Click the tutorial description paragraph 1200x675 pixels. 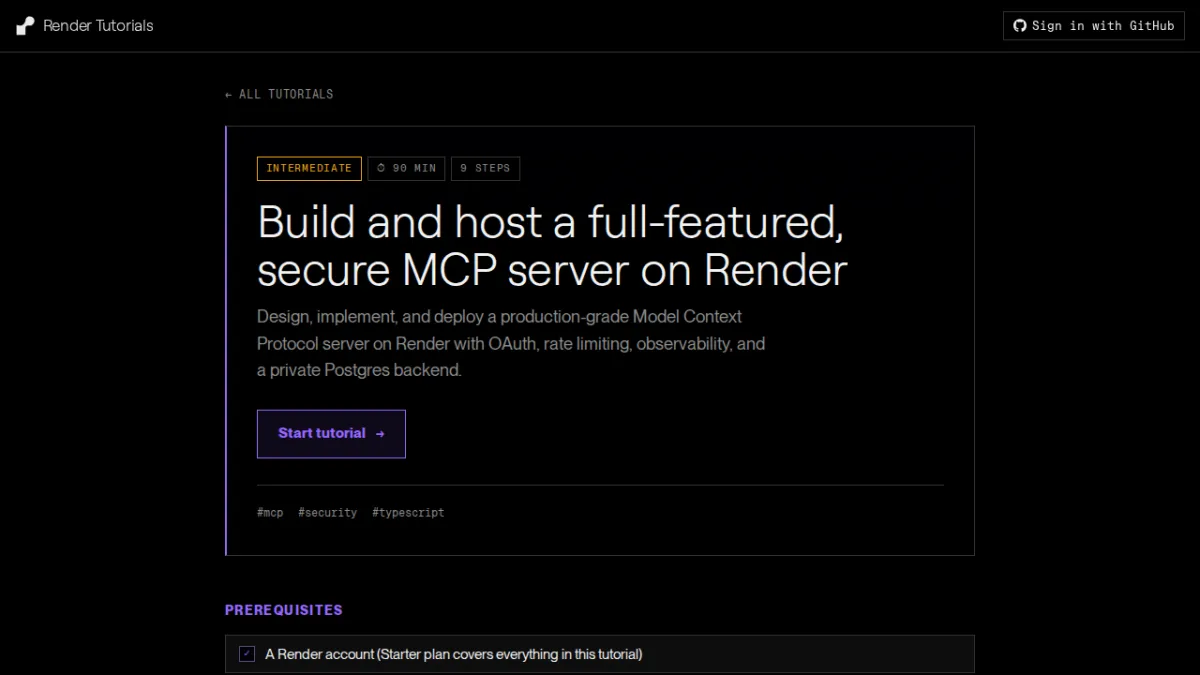click(x=511, y=343)
